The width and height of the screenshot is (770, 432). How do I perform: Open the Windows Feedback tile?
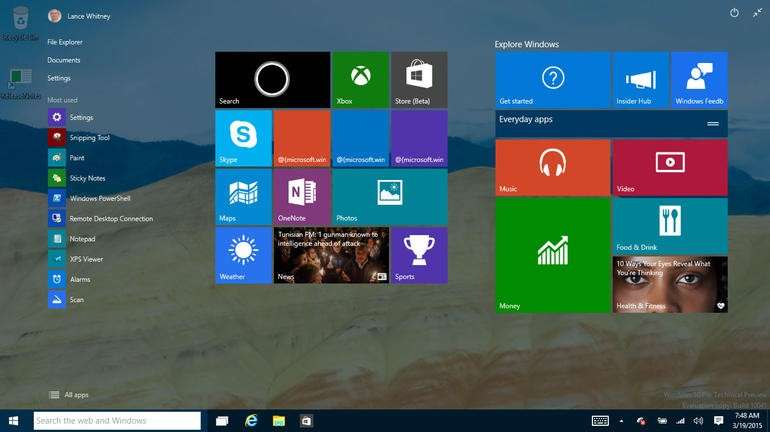click(x=699, y=80)
